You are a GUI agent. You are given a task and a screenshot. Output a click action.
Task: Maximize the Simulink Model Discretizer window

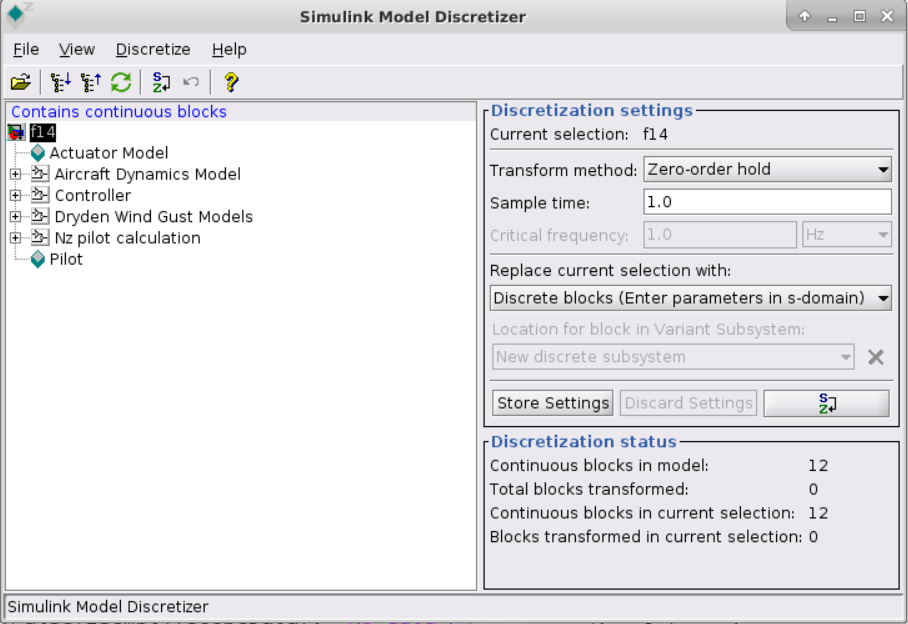860,16
